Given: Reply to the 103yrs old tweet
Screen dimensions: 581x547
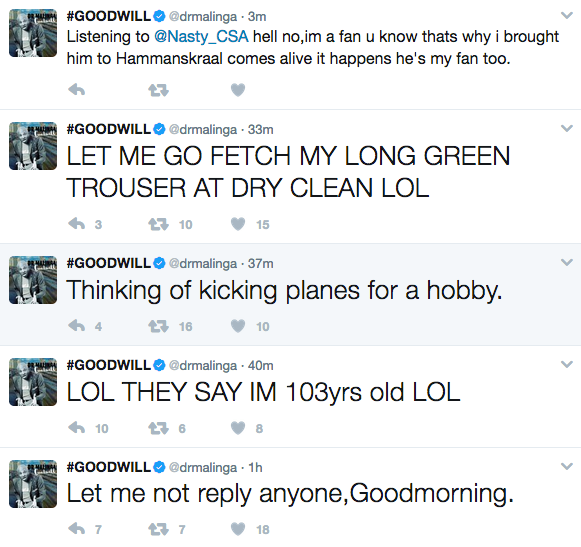Looking at the screenshot, I should coord(77,428).
